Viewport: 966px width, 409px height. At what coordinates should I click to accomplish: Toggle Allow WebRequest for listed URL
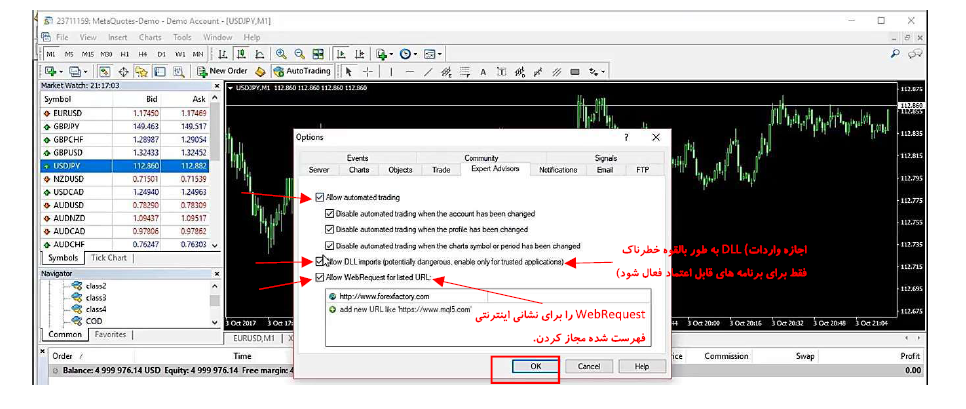(319, 277)
